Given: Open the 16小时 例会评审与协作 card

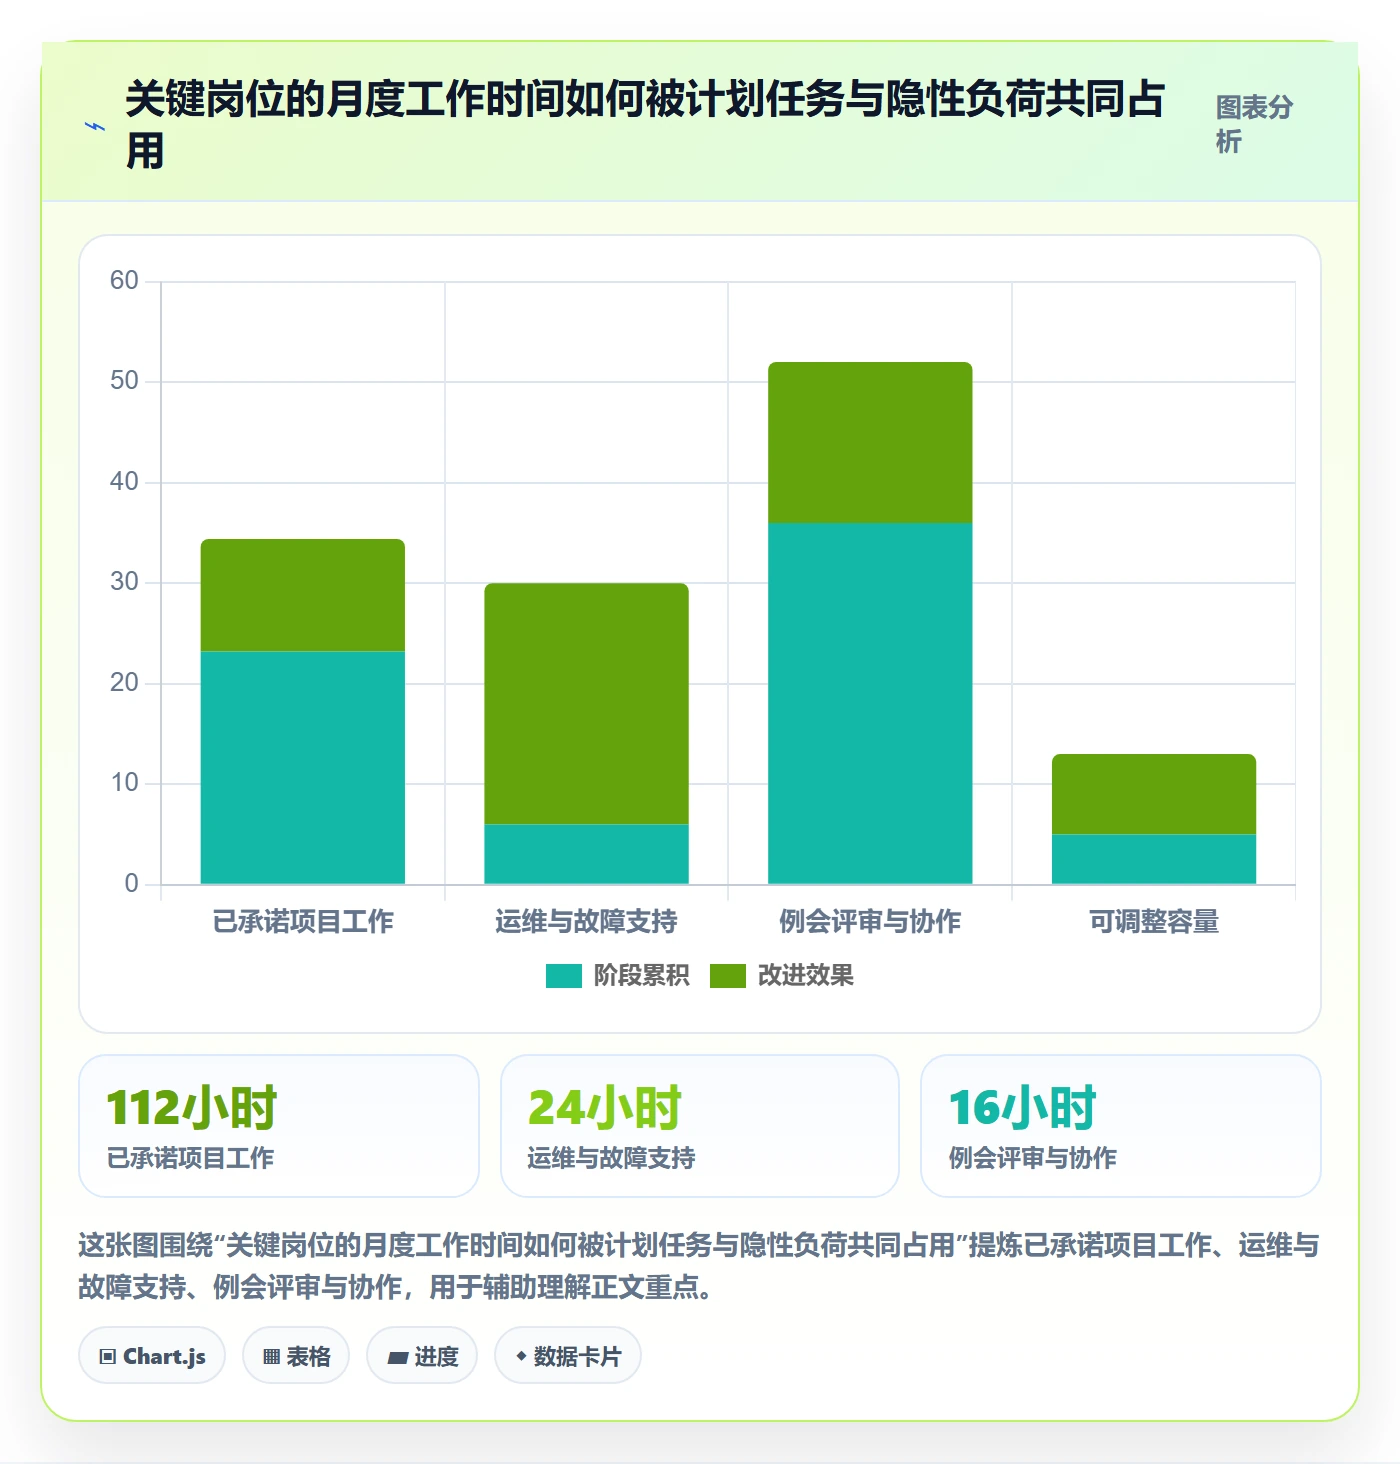Looking at the screenshot, I should 1121,1126.
